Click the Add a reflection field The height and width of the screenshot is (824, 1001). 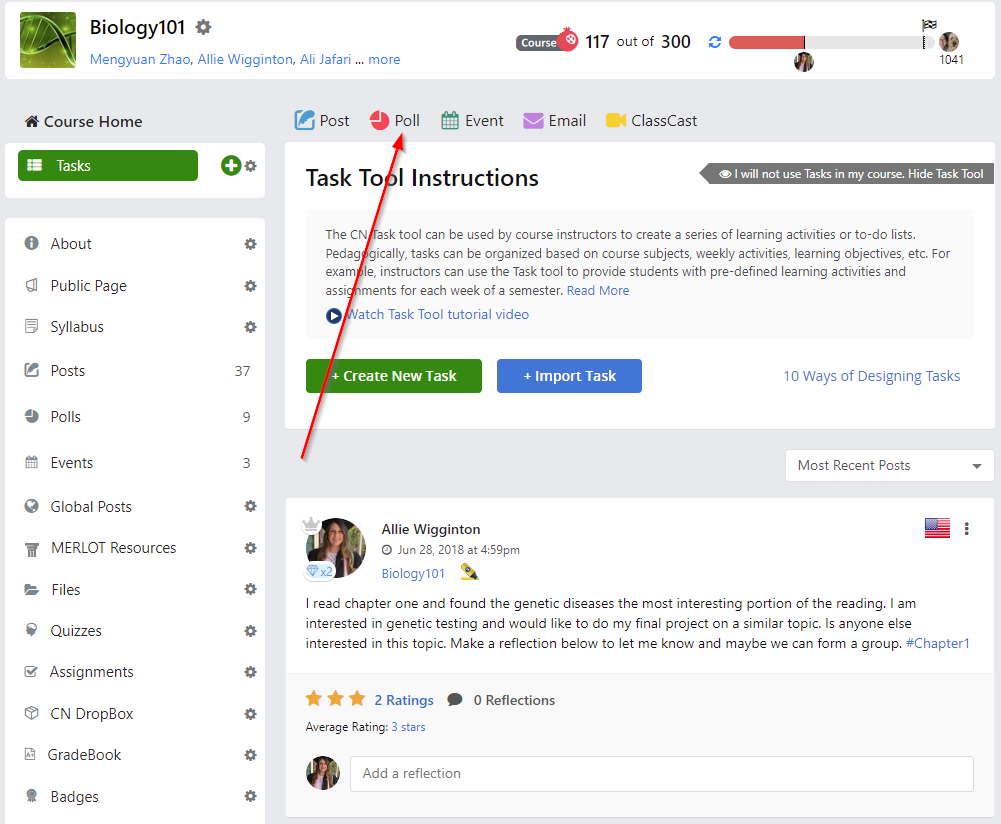coord(661,774)
